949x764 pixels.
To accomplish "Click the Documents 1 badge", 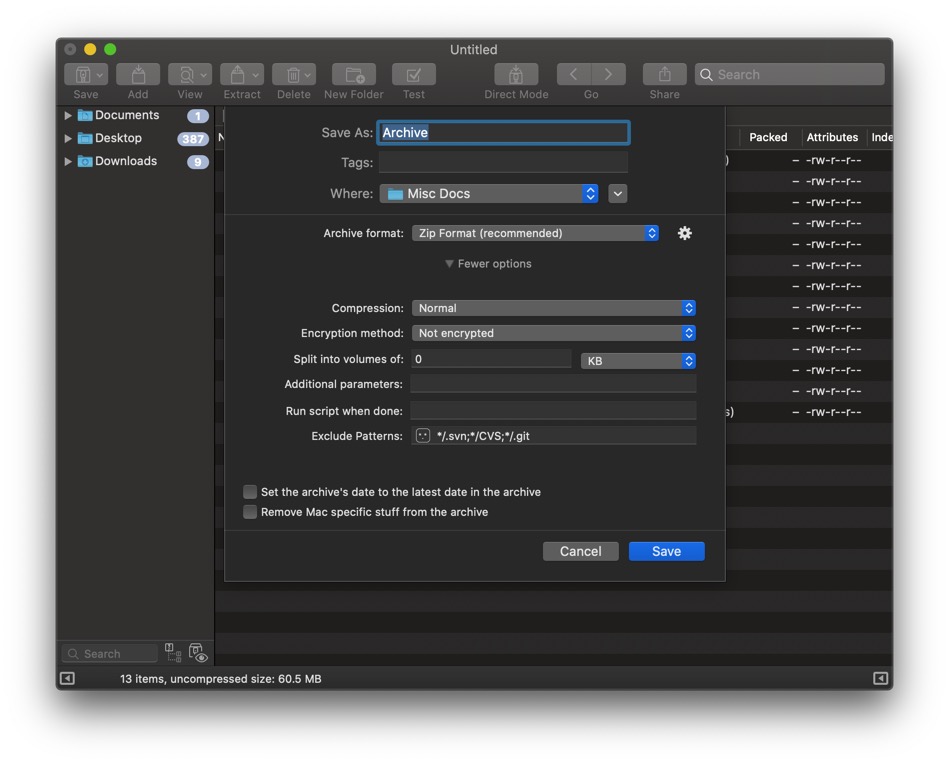I will pyautogui.click(x=198, y=116).
